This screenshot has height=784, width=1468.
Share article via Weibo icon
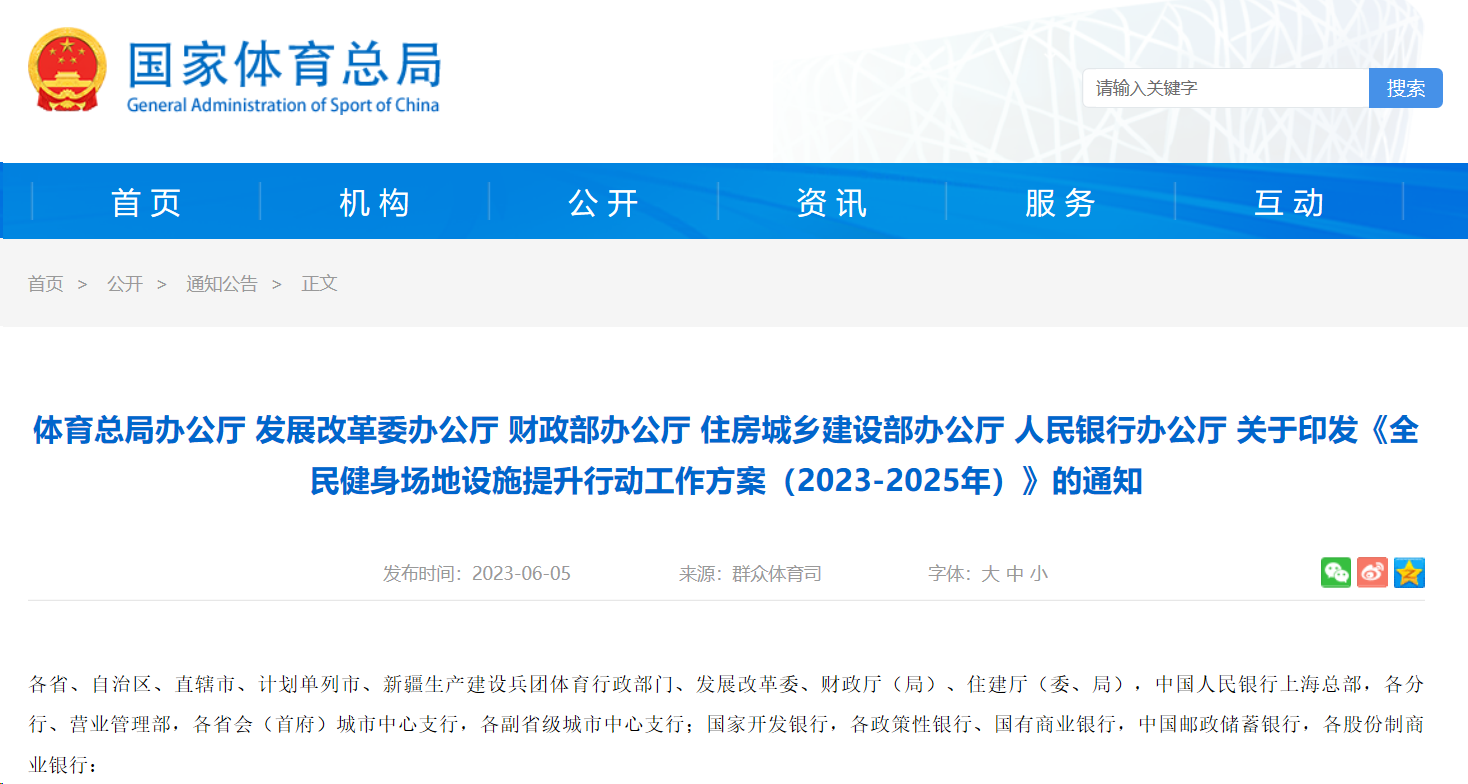pyautogui.click(x=1372, y=573)
